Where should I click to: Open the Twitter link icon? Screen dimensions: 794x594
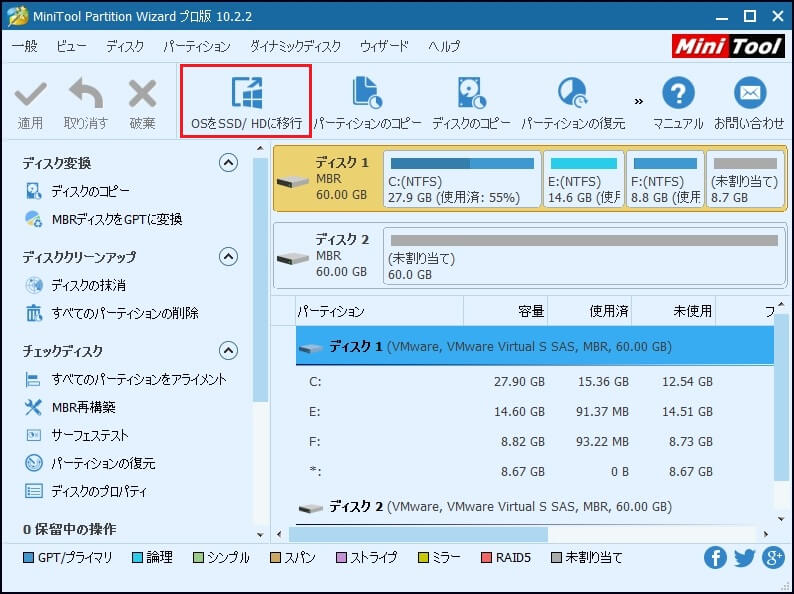pos(744,558)
